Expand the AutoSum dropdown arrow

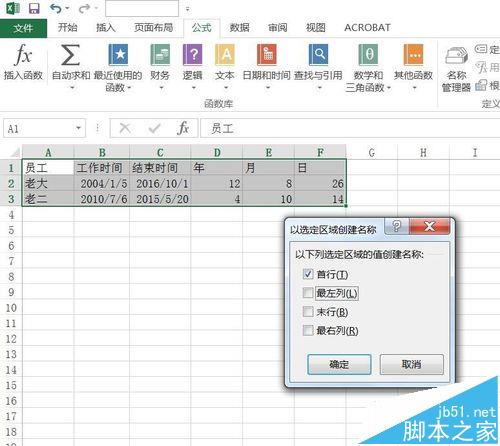71,88
